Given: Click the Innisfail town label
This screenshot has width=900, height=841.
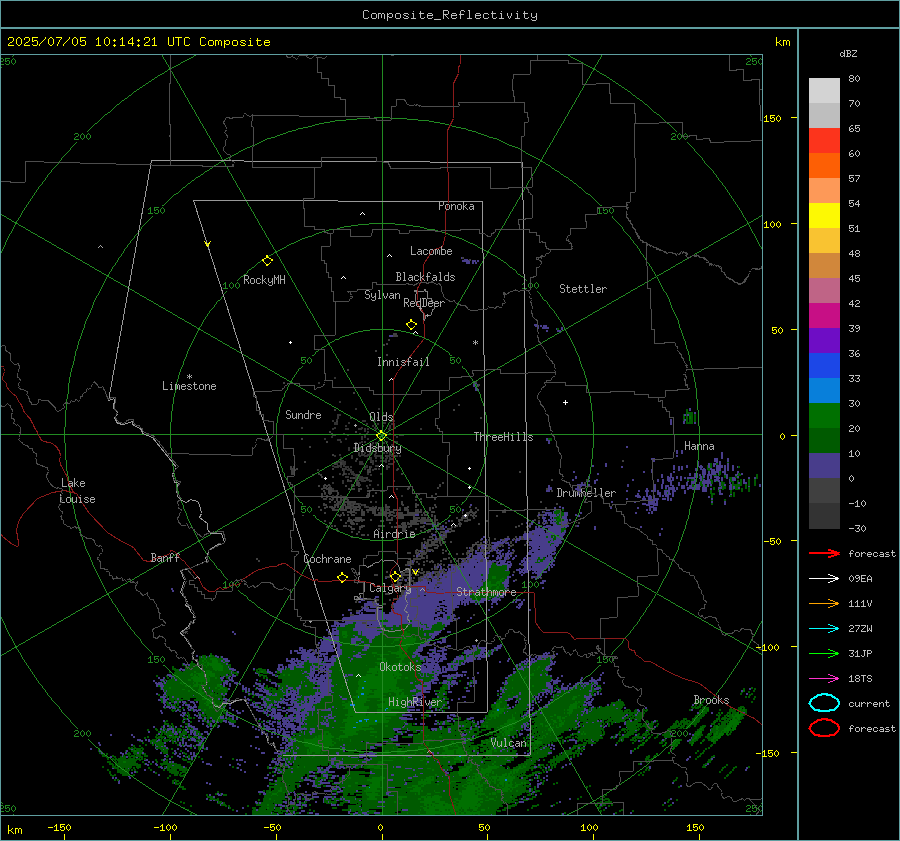Looking at the screenshot, I should [x=403, y=362].
